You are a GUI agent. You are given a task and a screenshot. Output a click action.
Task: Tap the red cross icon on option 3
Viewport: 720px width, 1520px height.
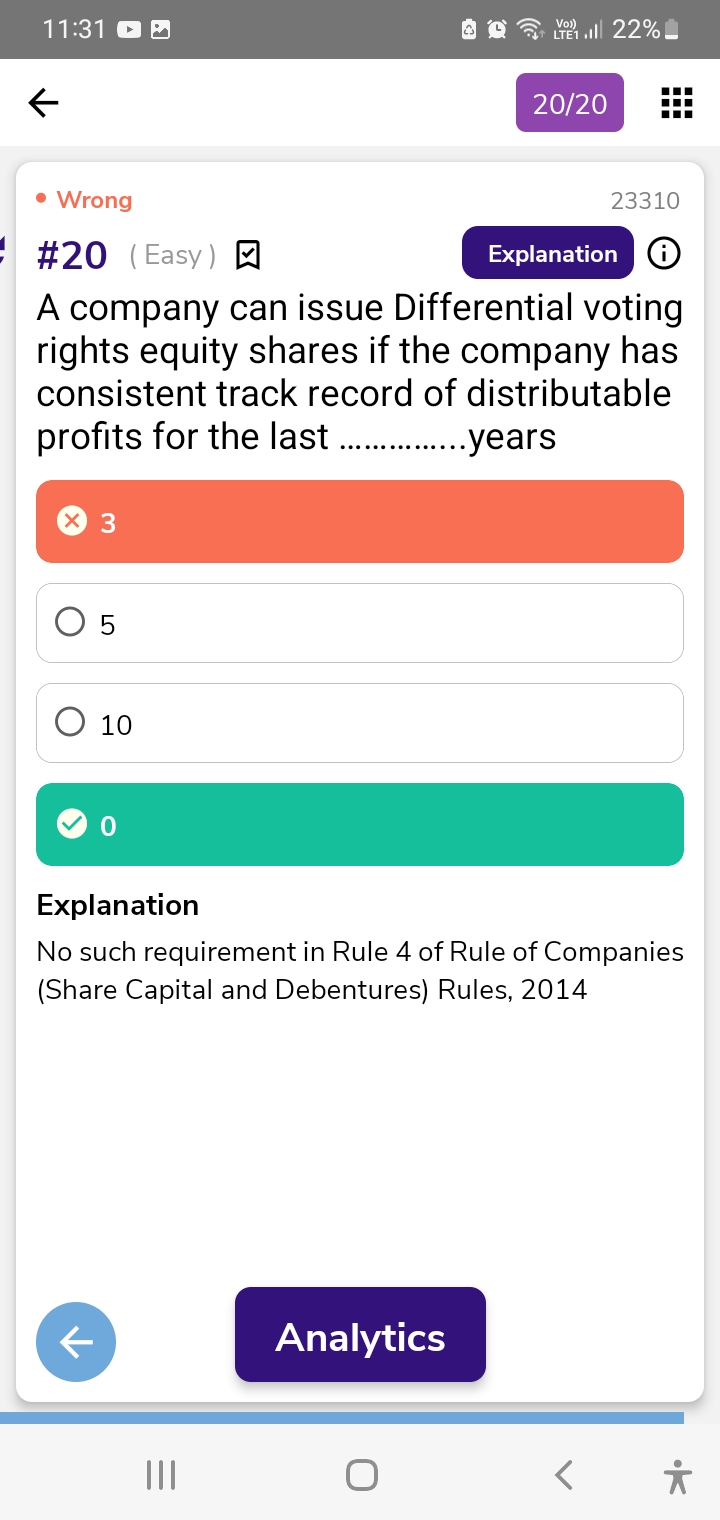[71, 522]
